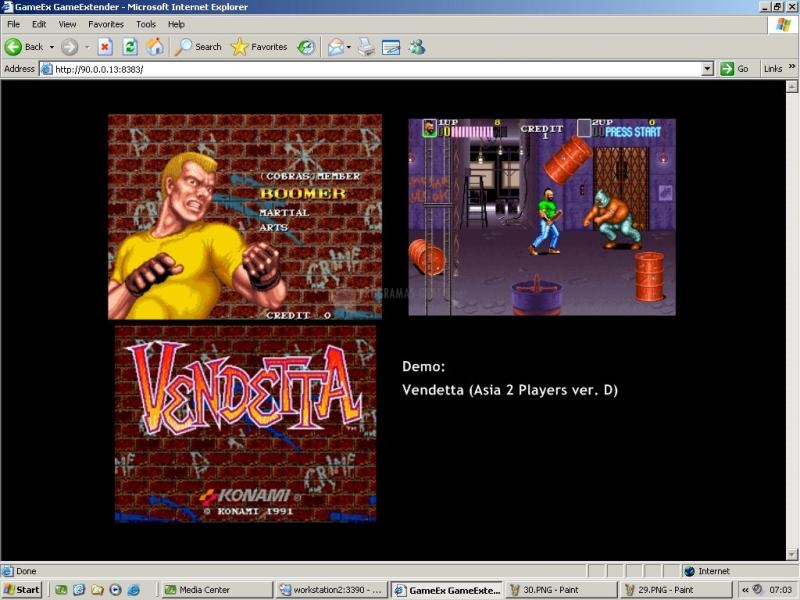Refresh the page with the green arrows icon

[x=130, y=47]
